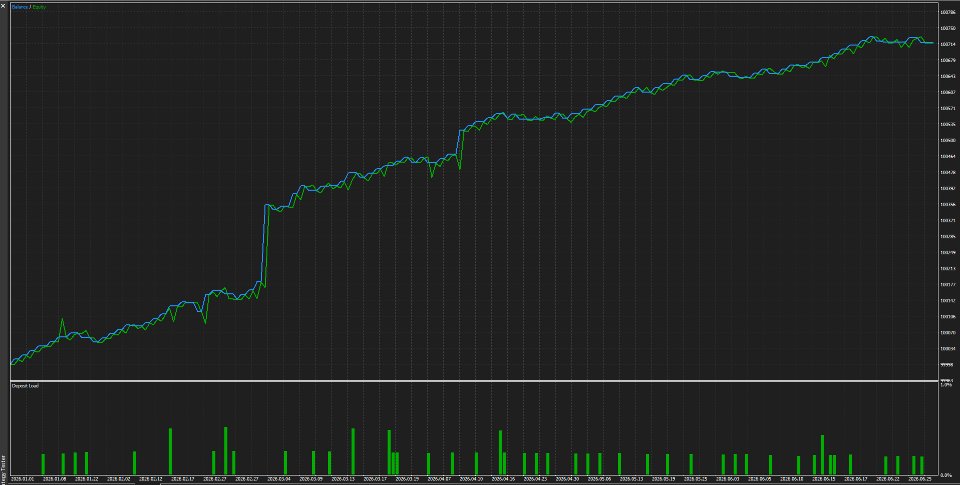Click the Deposit Load chart title

(x=25, y=386)
